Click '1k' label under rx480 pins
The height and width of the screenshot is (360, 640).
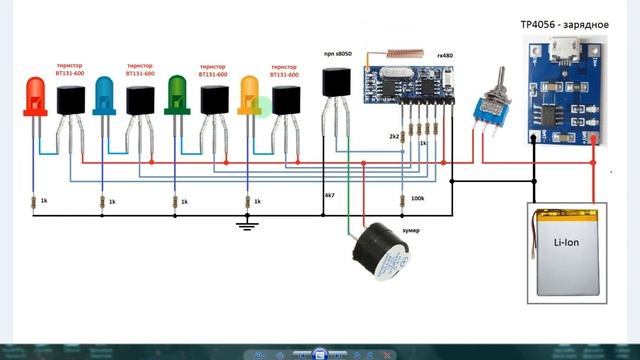[423, 143]
